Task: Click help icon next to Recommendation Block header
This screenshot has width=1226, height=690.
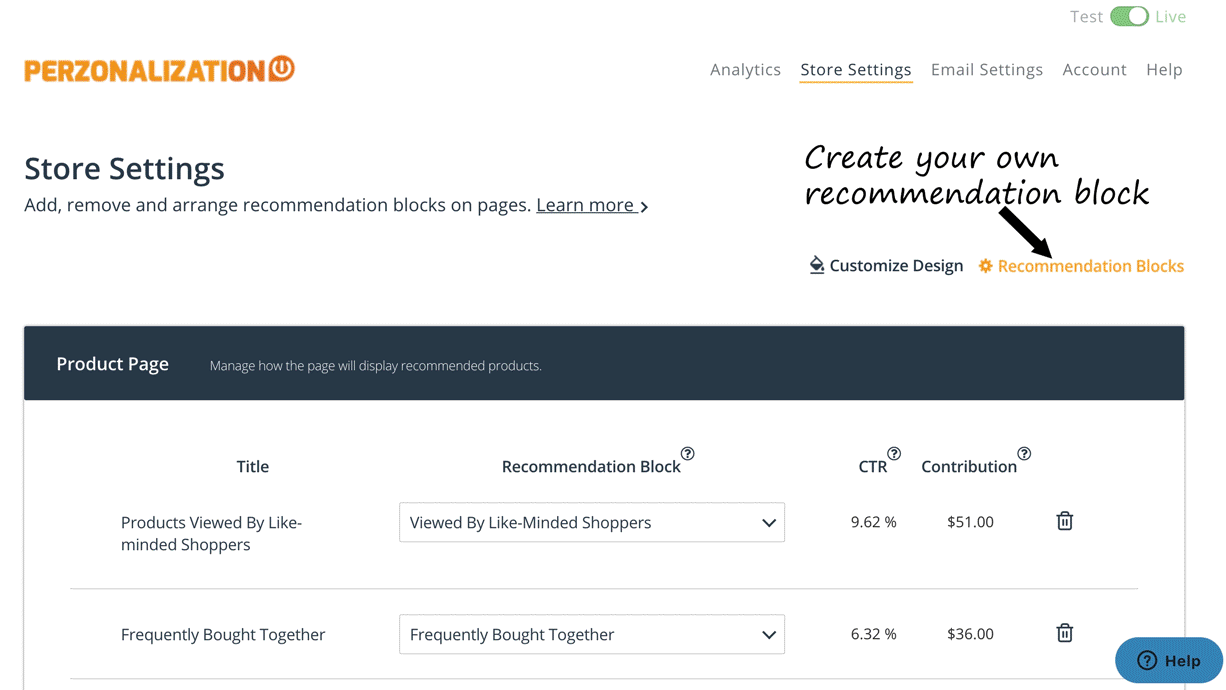Action: coord(688,454)
